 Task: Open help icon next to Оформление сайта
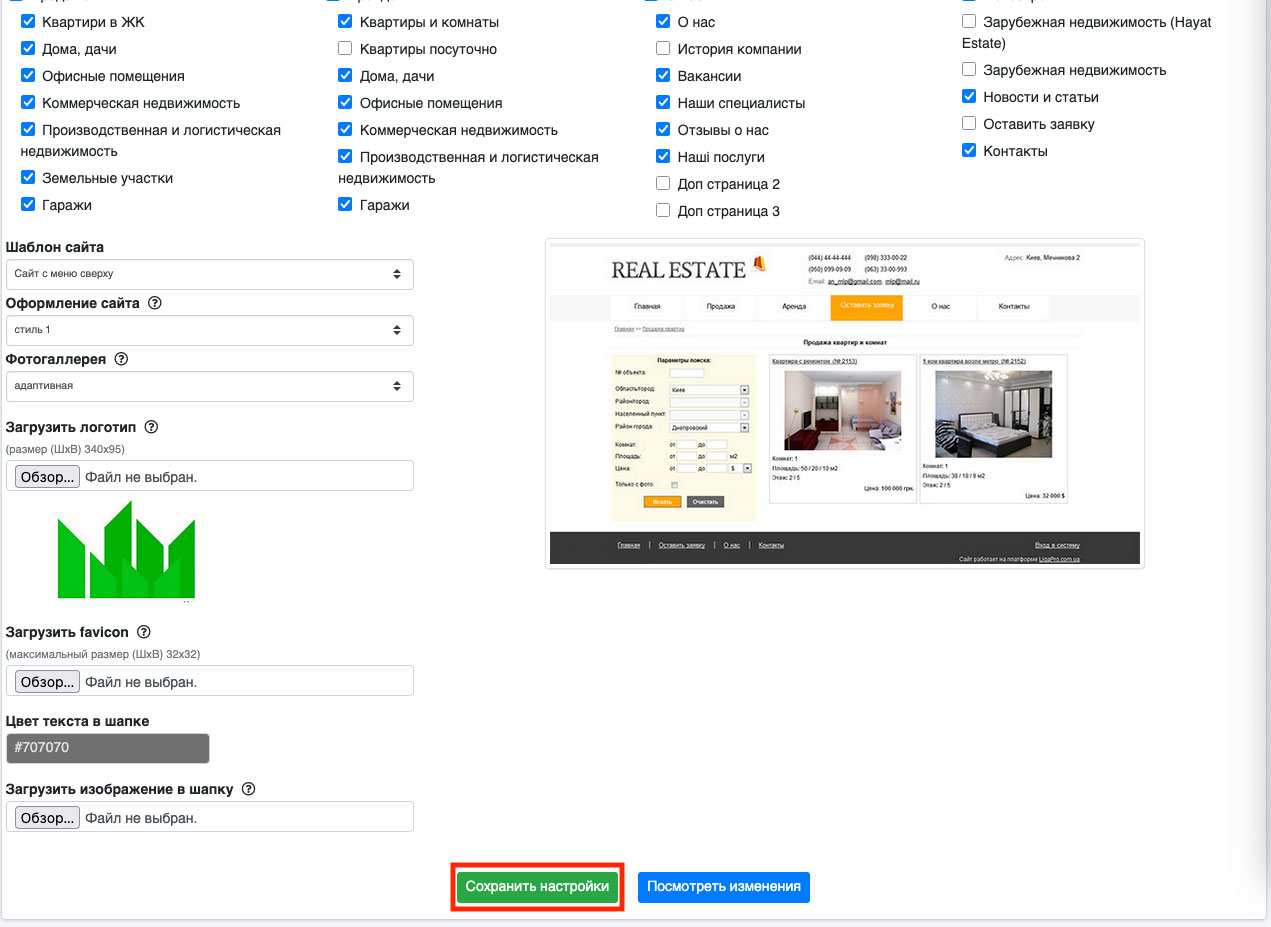coord(154,303)
